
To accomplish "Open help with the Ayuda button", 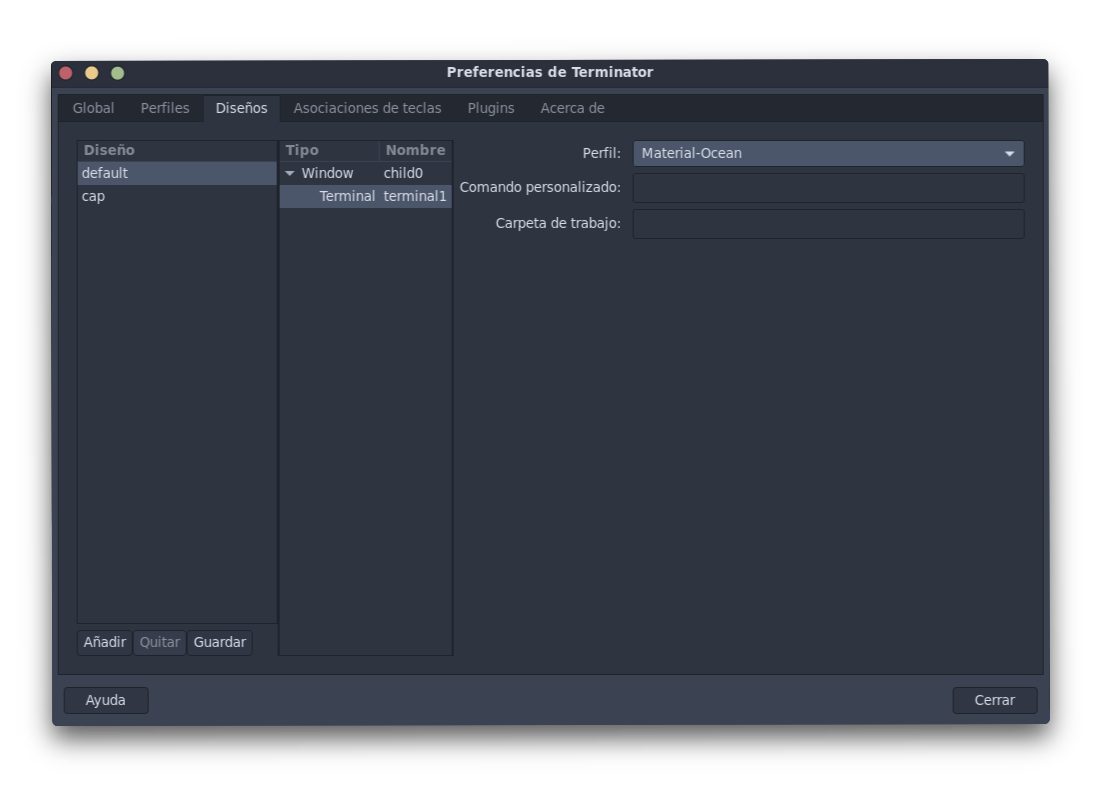I will 106,700.
